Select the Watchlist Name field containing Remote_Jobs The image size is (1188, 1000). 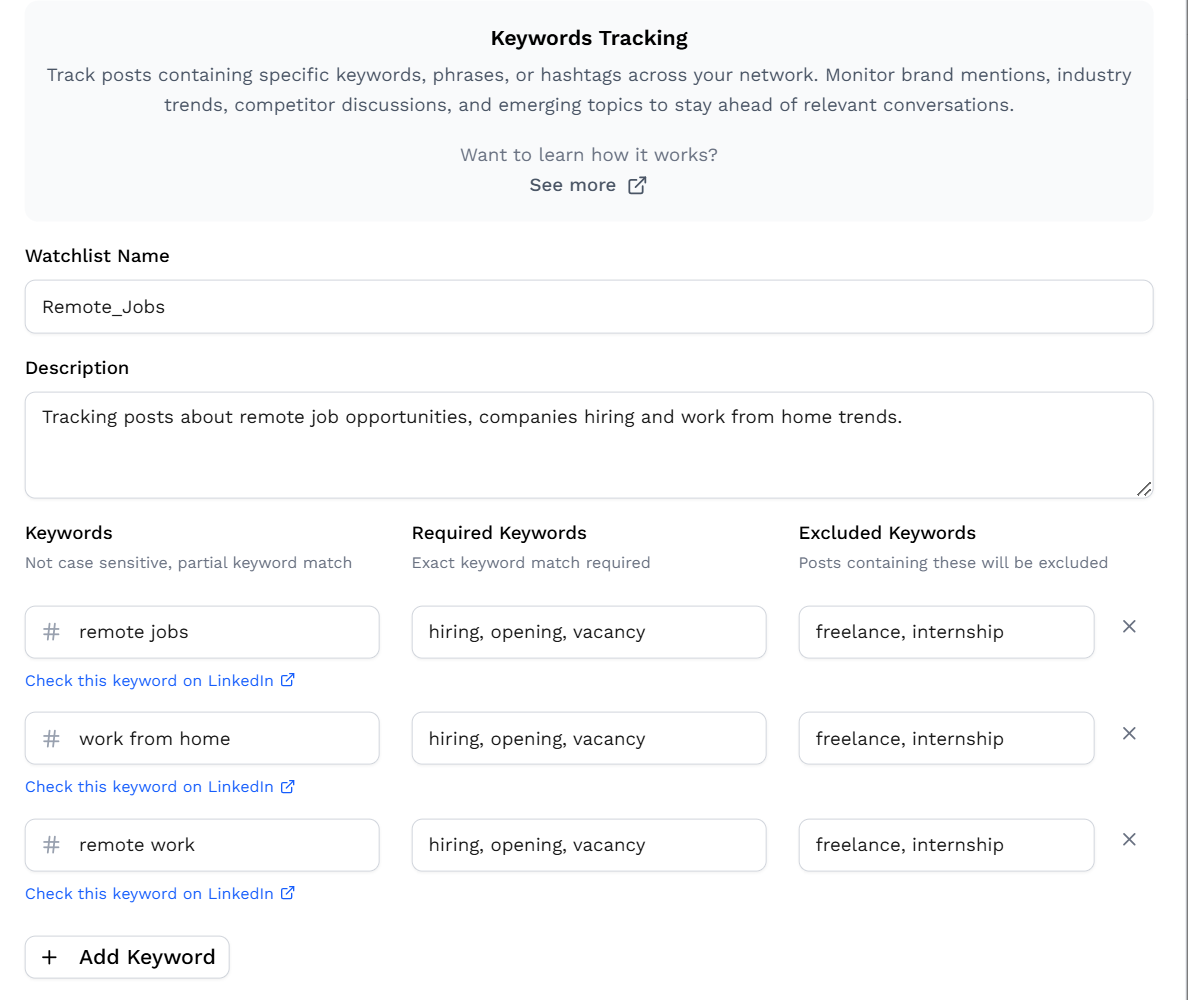coord(589,307)
